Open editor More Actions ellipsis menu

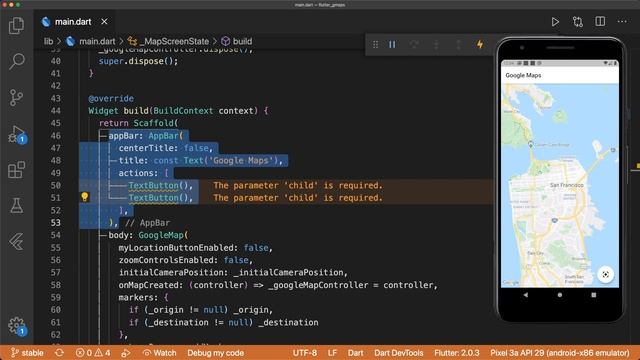(622, 22)
